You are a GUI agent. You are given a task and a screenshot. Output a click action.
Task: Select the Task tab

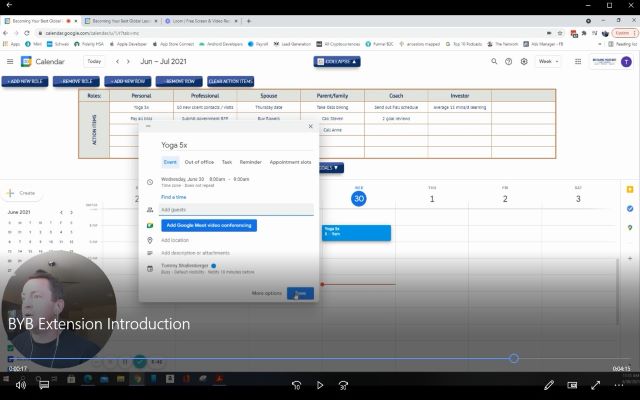(227, 162)
